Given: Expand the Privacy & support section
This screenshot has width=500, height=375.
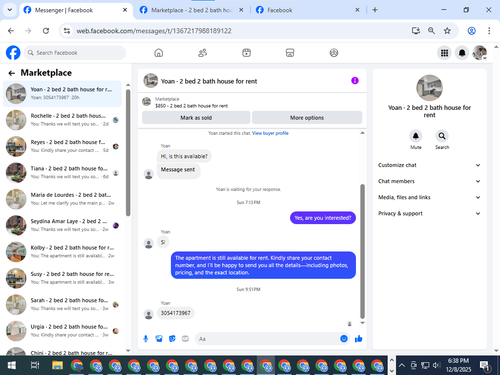Looking at the screenshot, I should coord(429,213).
